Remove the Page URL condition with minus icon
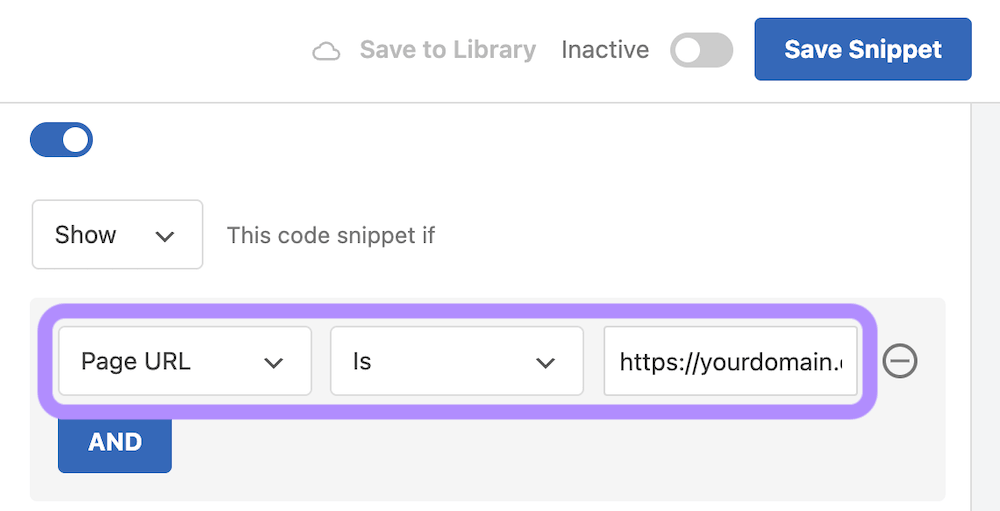 [901, 361]
